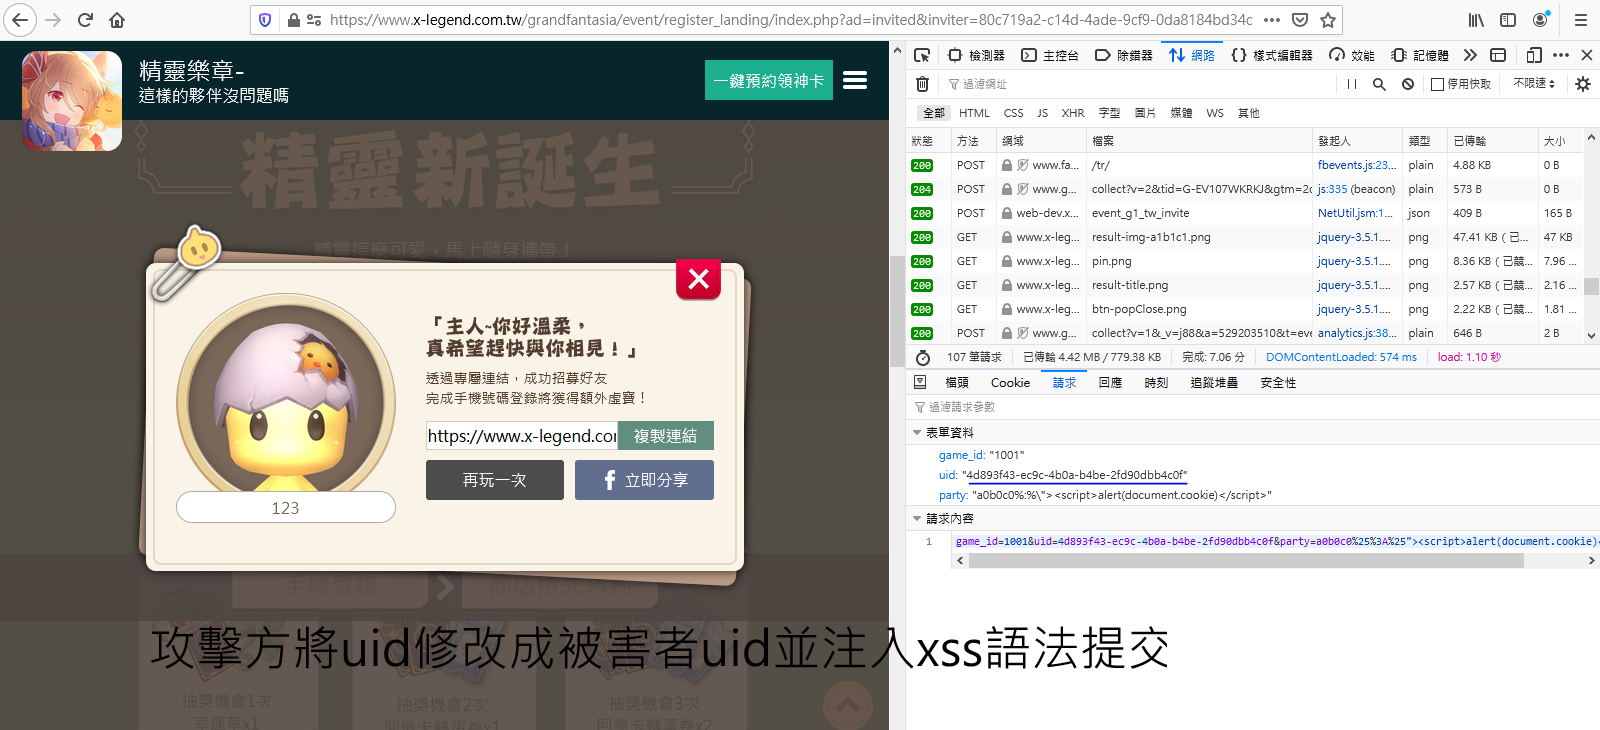Open the browser home page
The height and width of the screenshot is (730, 1600).
pyautogui.click(x=117, y=20)
